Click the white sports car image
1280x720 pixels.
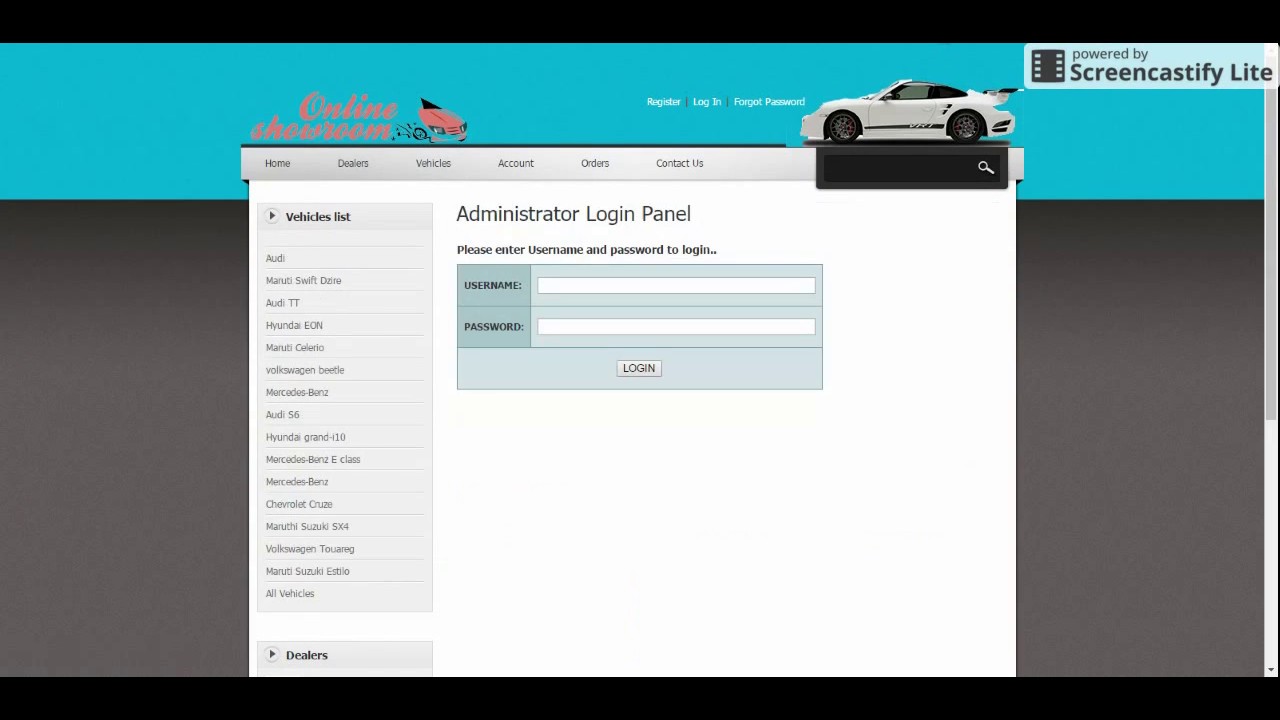click(x=909, y=111)
